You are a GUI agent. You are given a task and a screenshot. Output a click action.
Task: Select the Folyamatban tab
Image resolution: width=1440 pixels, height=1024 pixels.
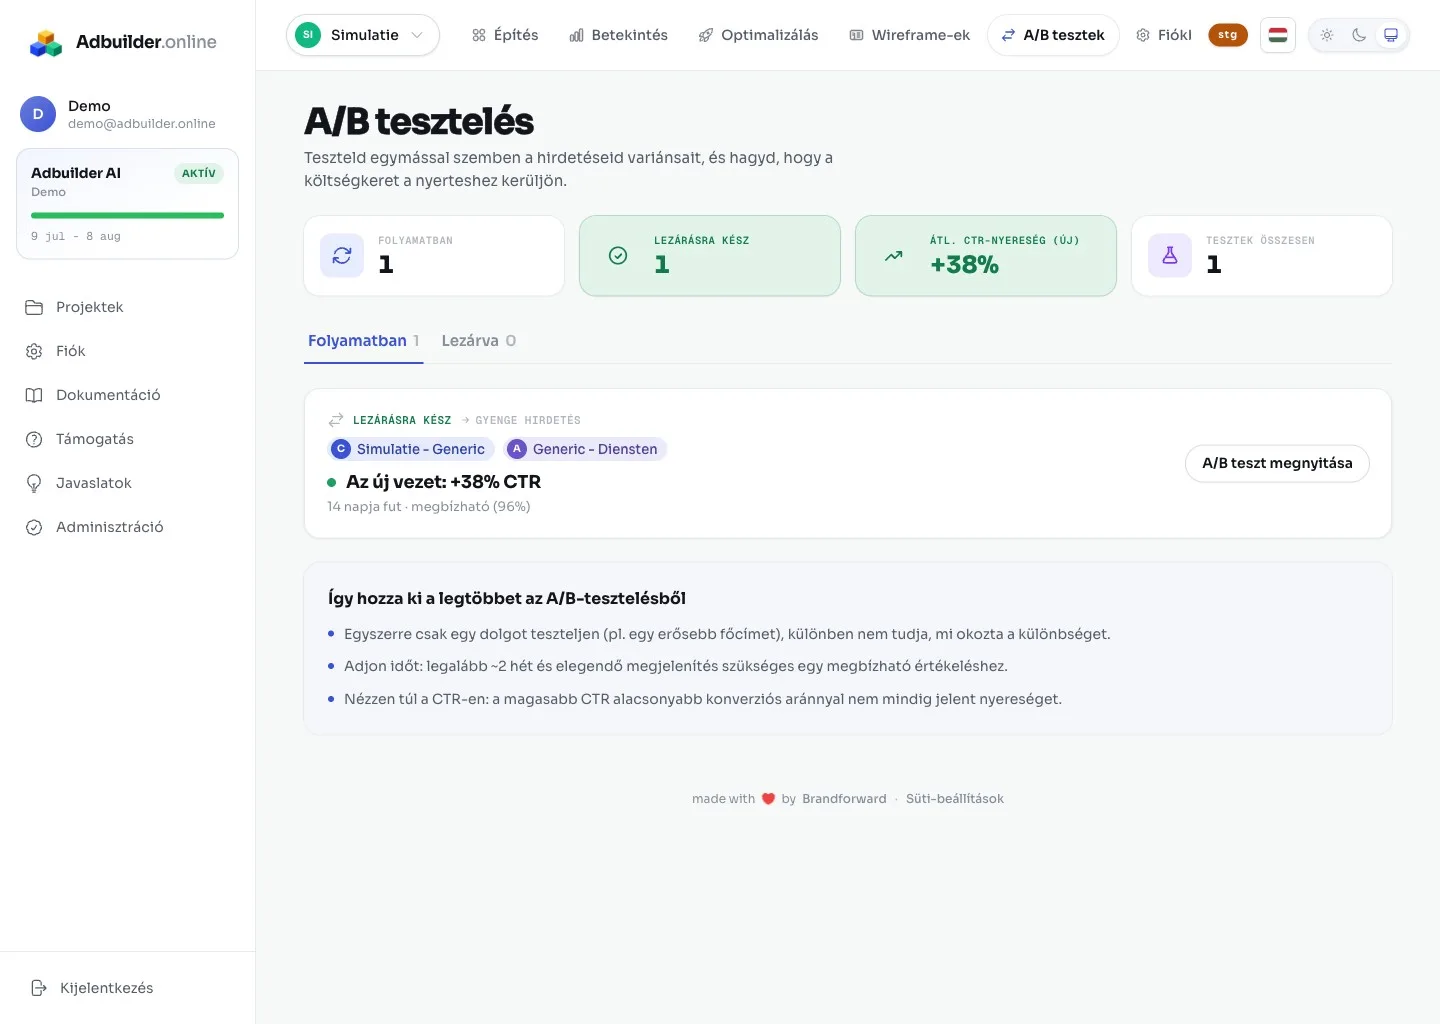[x=364, y=341]
